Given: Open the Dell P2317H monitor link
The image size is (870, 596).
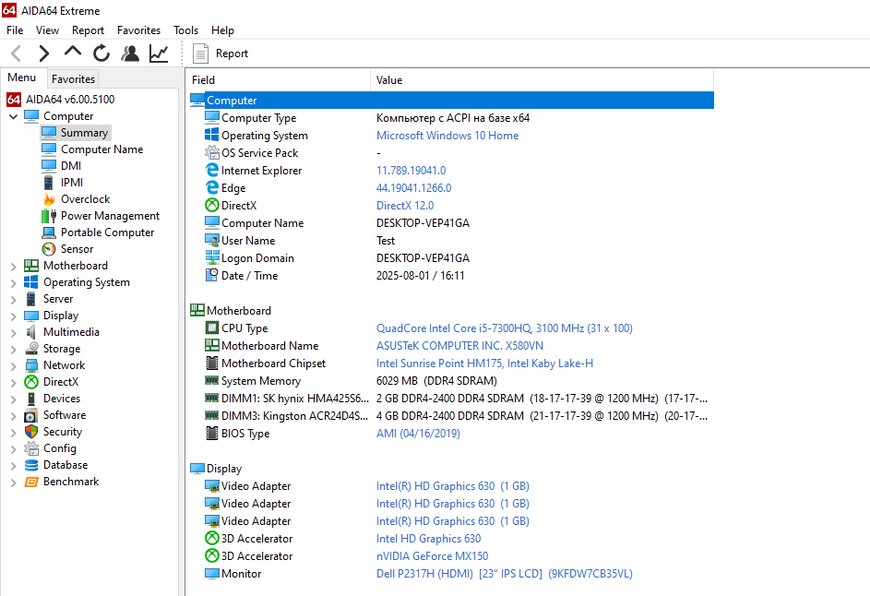Looking at the screenshot, I should 504,574.
